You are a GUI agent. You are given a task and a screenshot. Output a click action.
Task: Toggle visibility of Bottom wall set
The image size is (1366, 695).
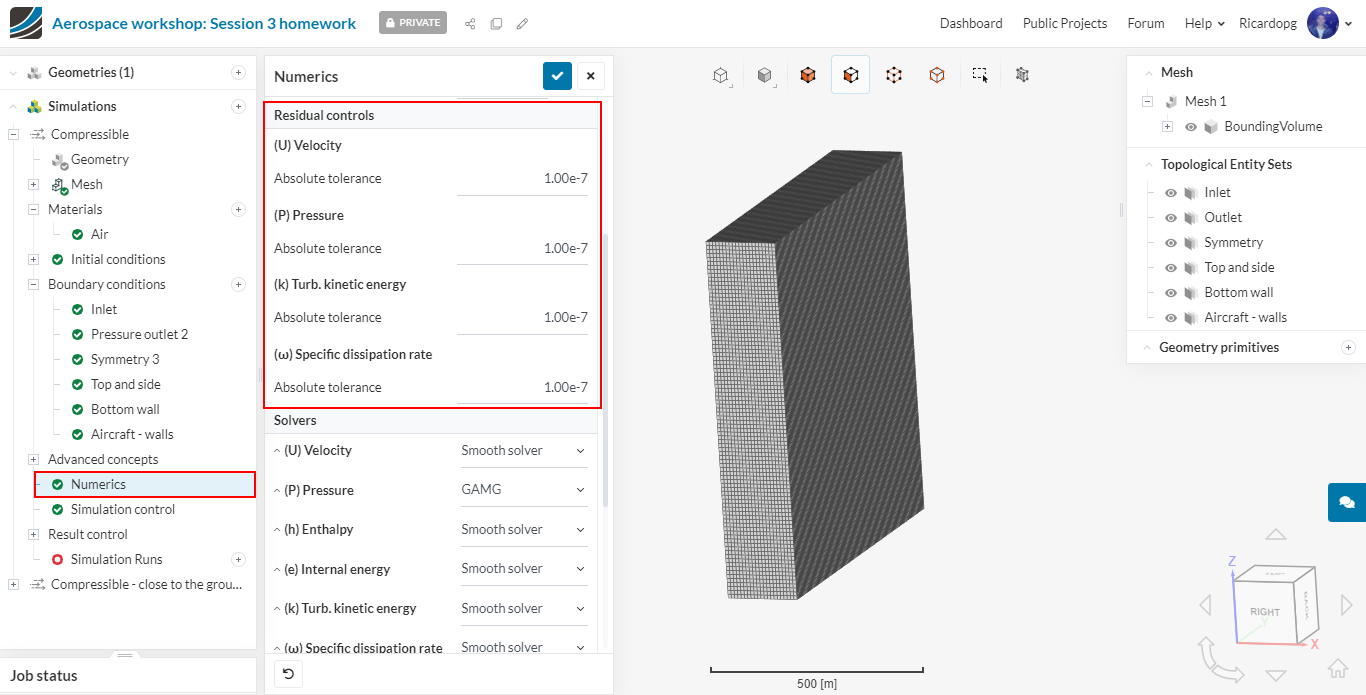pyautogui.click(x=1171, y=293)
